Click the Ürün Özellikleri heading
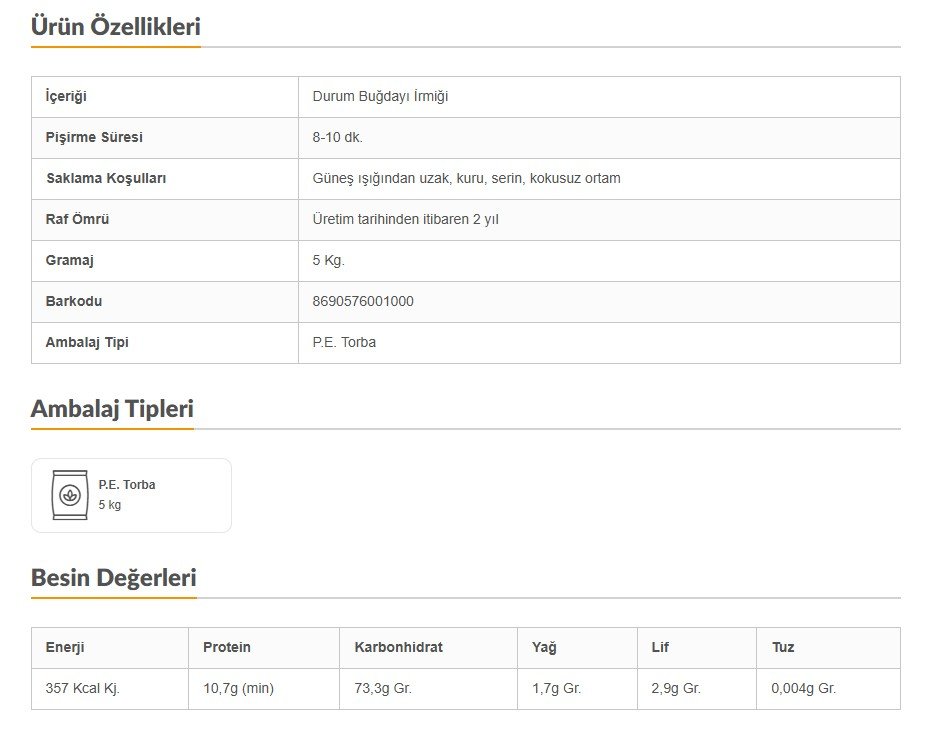 tap(116, 27)
